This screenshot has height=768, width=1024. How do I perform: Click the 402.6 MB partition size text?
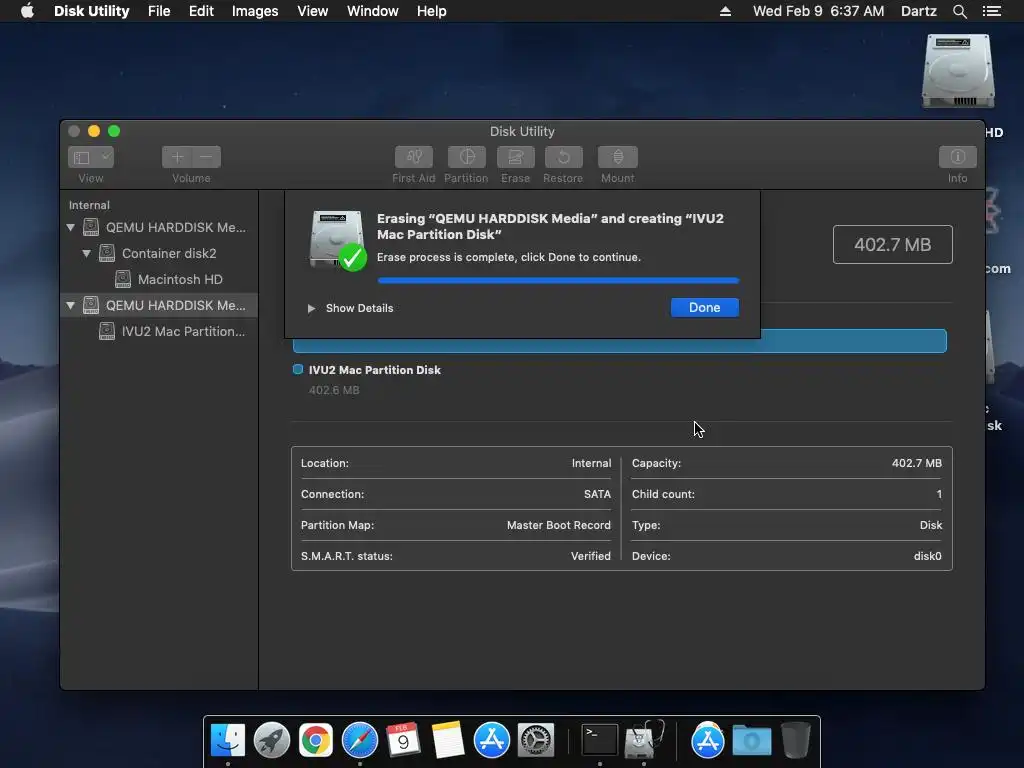[334, 390]
